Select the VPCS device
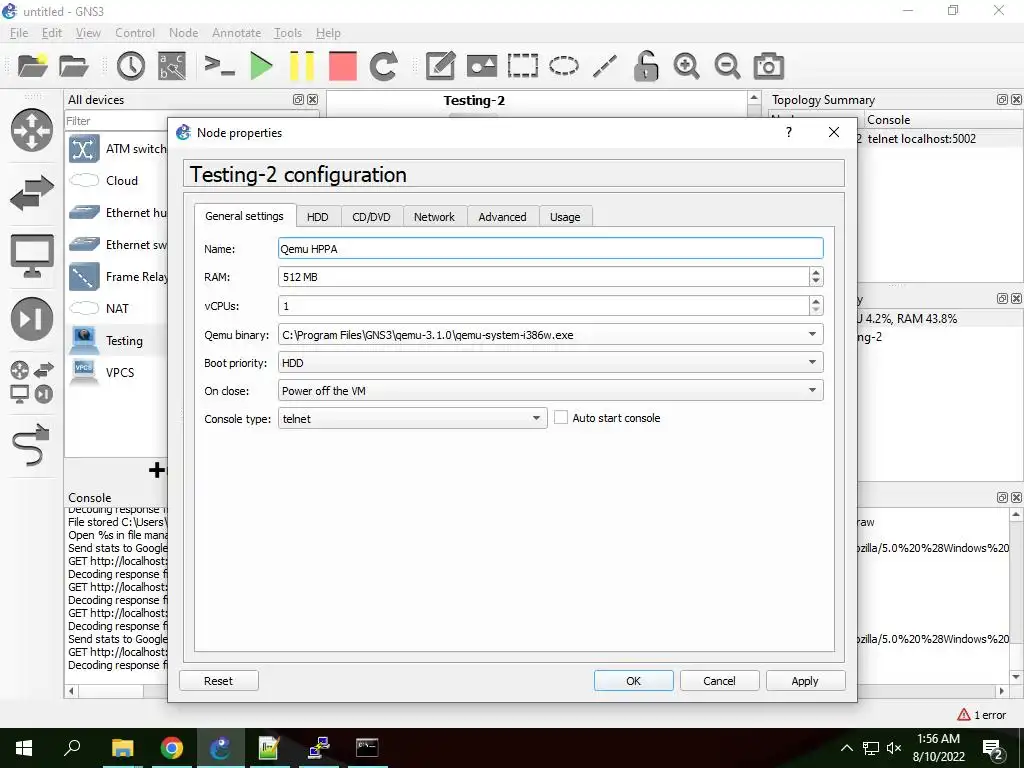1024x768 pixels. click(x=117, y=373)
